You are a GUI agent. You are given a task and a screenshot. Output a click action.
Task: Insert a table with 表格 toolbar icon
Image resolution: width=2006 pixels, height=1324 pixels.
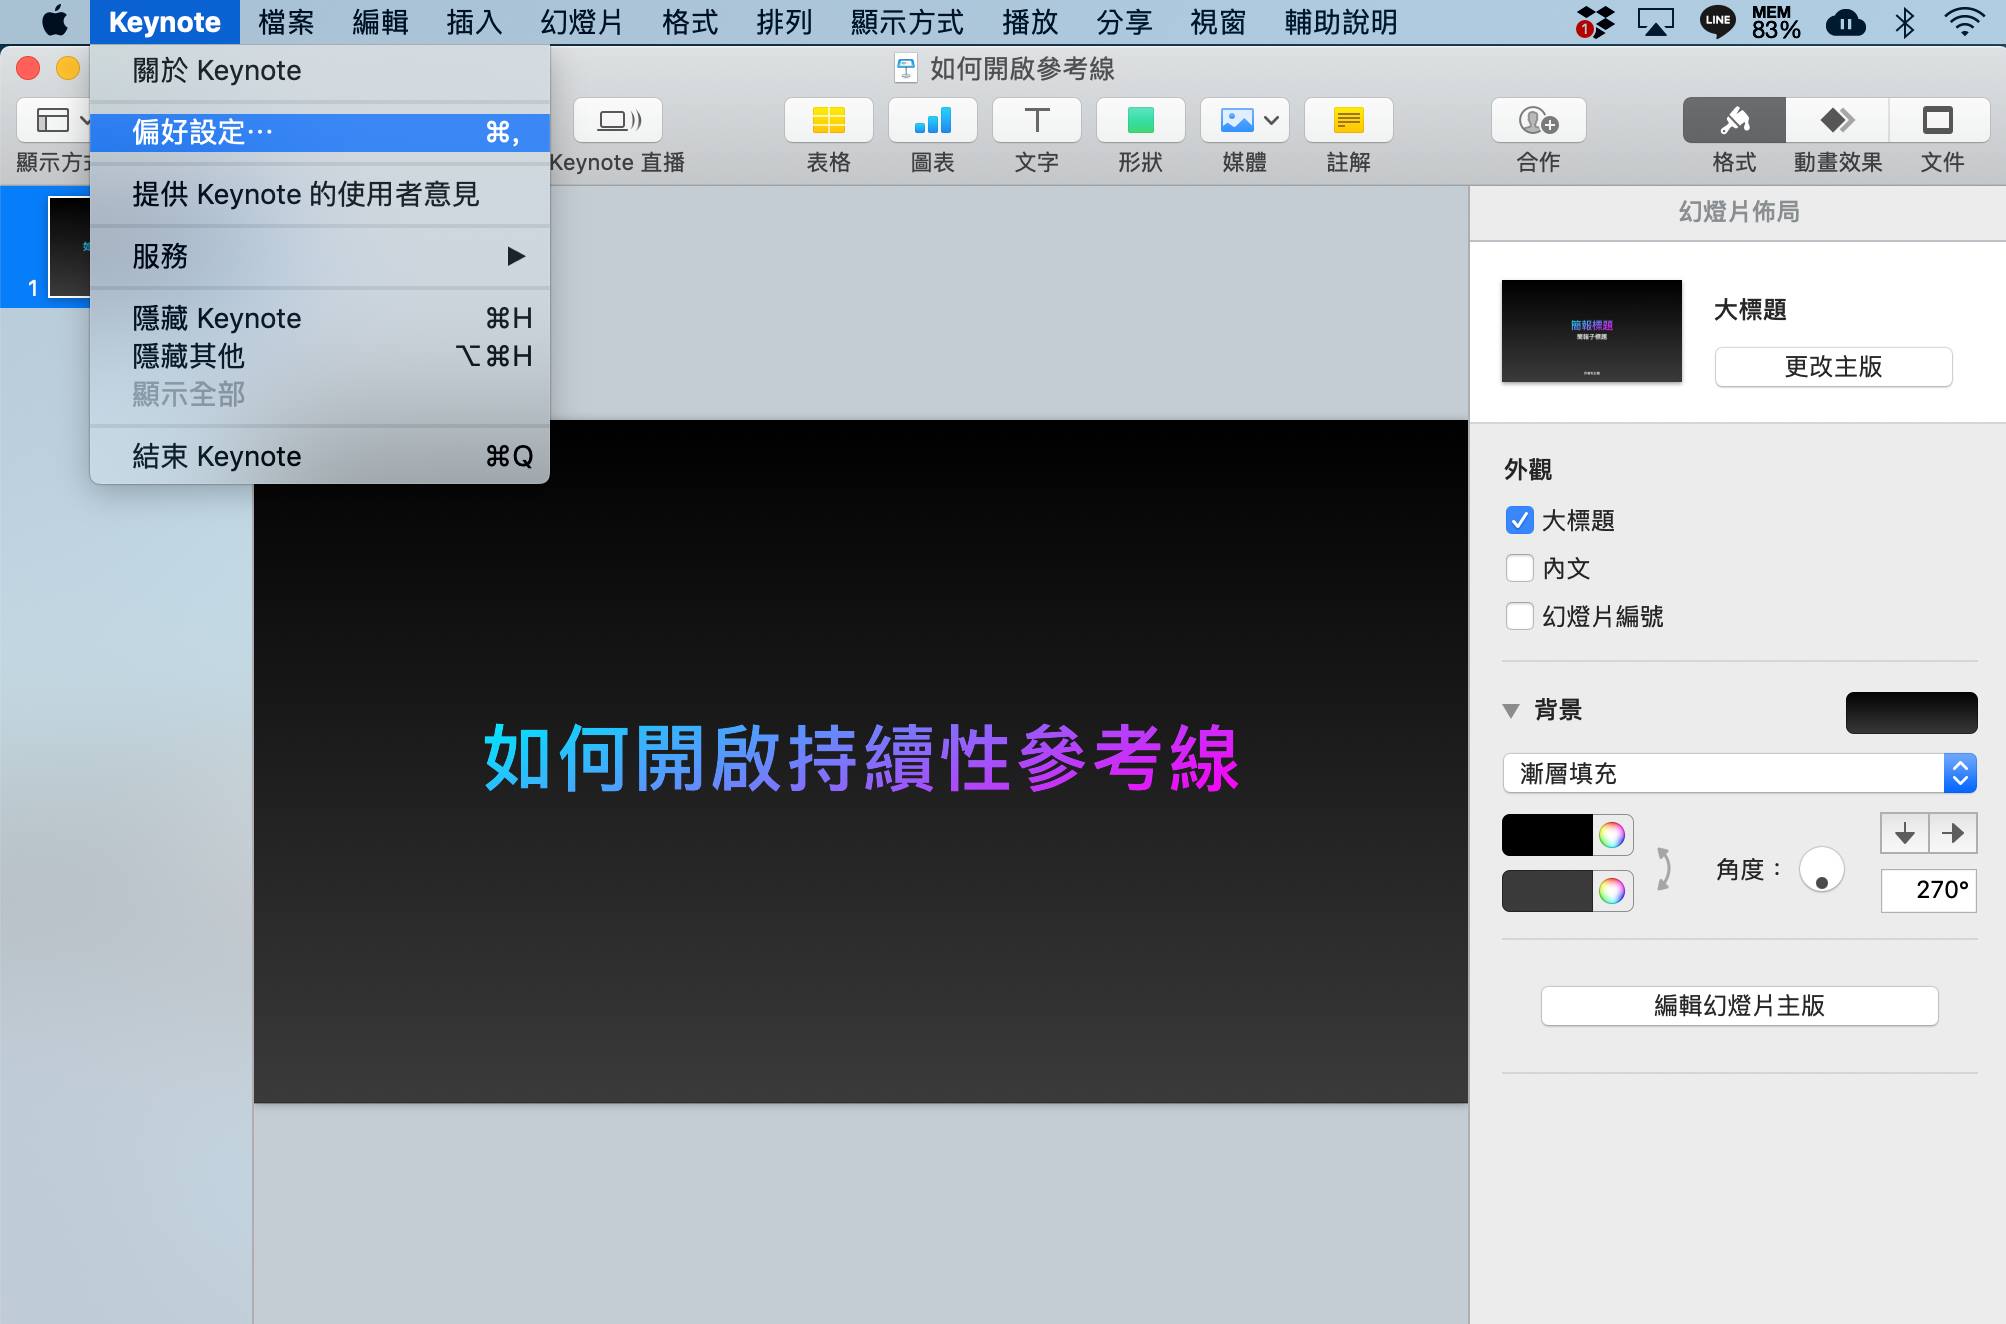828,121
